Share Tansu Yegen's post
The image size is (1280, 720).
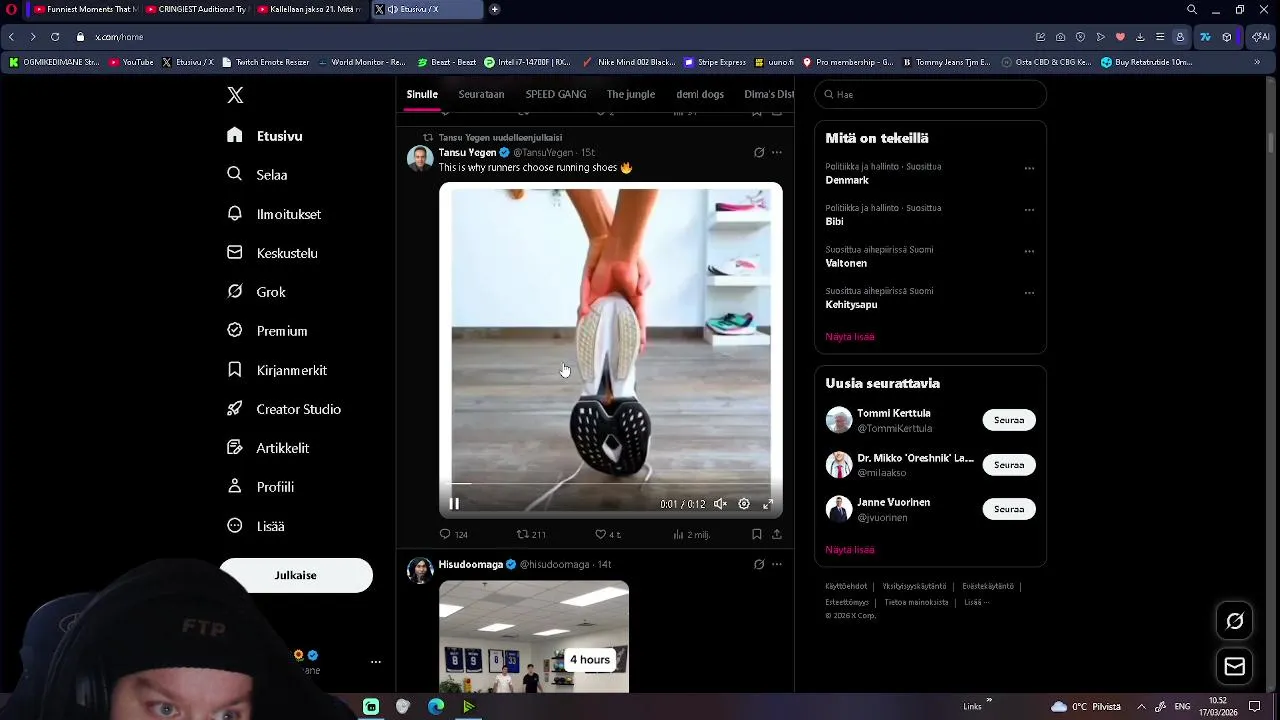click(x=777, y=535)
